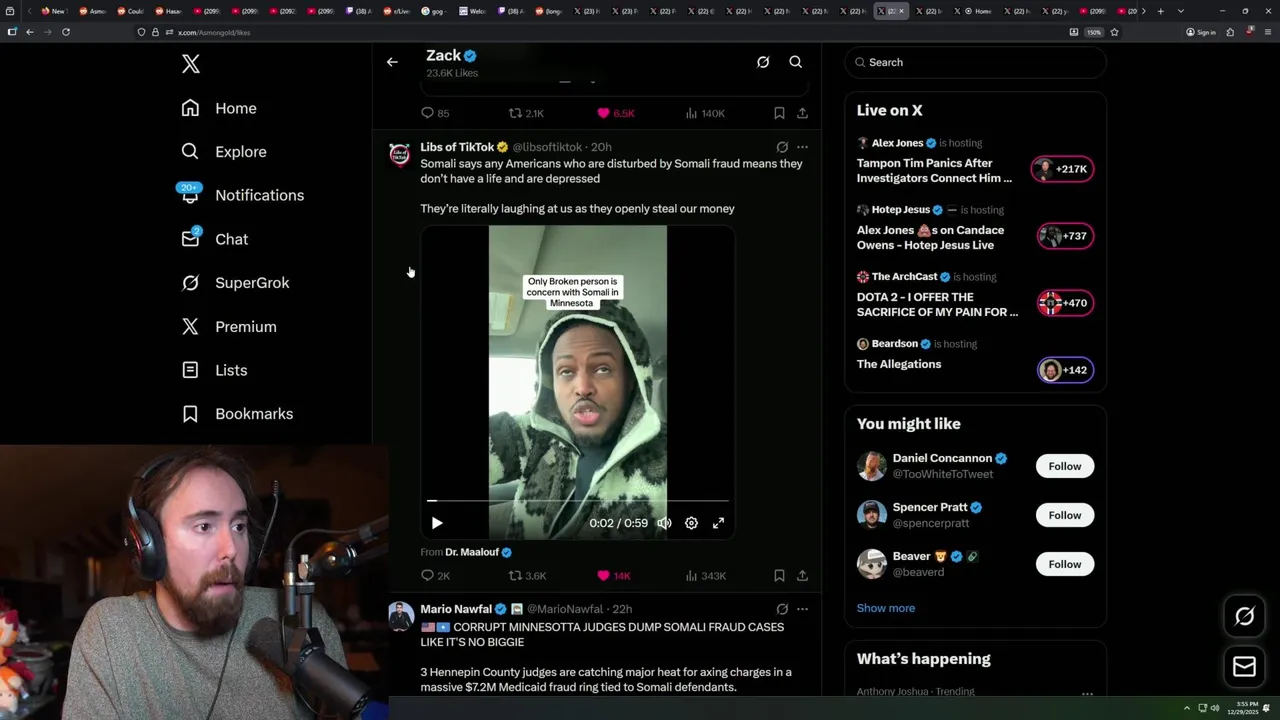Screen dimensions: 1280x720
Task: Open 'Tampon Tim Panics' live broadcast title
Action: coord(934,170)
